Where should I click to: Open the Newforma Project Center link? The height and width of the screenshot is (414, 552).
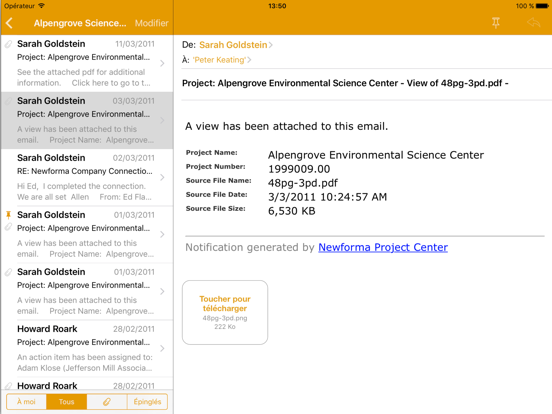pos(383,247)
